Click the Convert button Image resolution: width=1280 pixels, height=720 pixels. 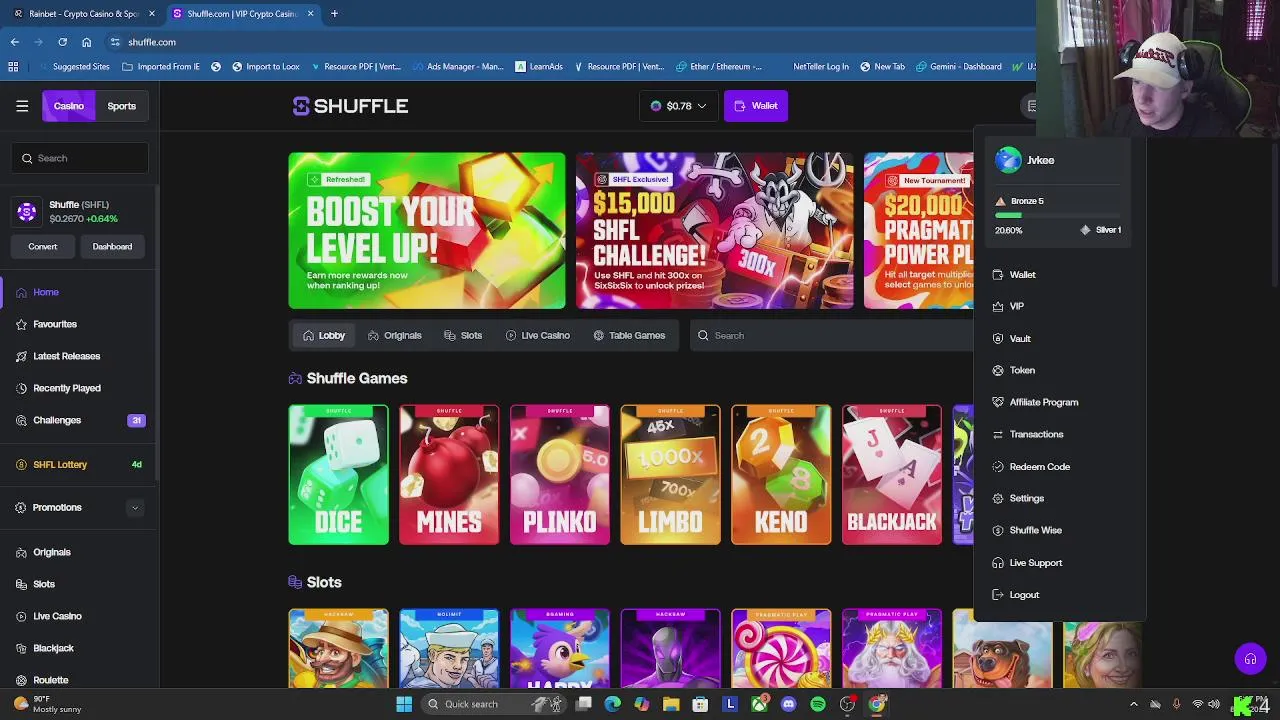click(43, 246)
